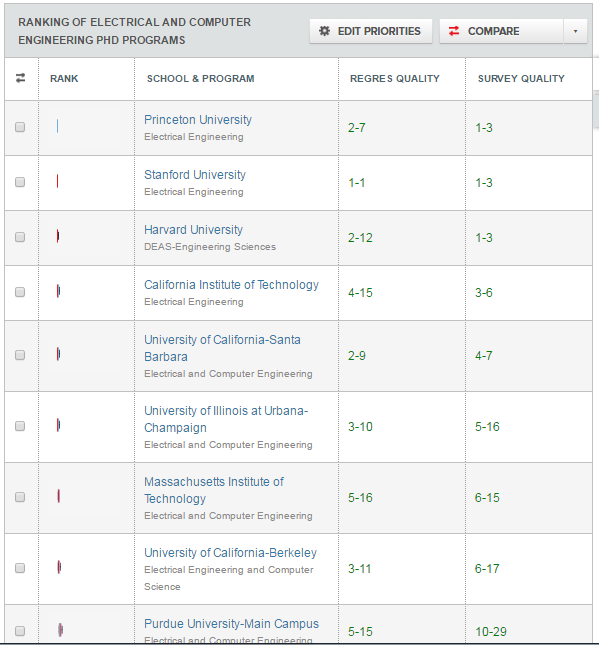Image resolution: width=599 pixels, height=645 pixels.
Task: Click Harvard's rank range bar
Action: [58, 236]
